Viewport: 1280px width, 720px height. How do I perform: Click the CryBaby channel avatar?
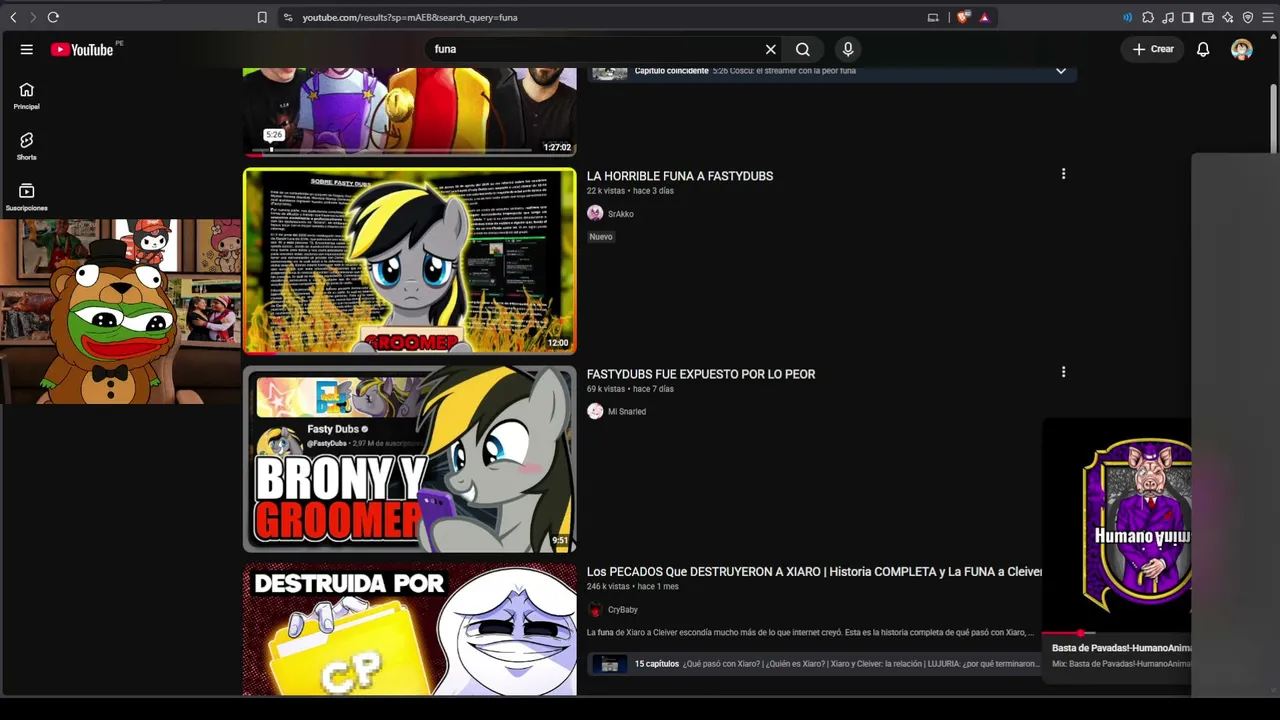(x=595, y=609)
